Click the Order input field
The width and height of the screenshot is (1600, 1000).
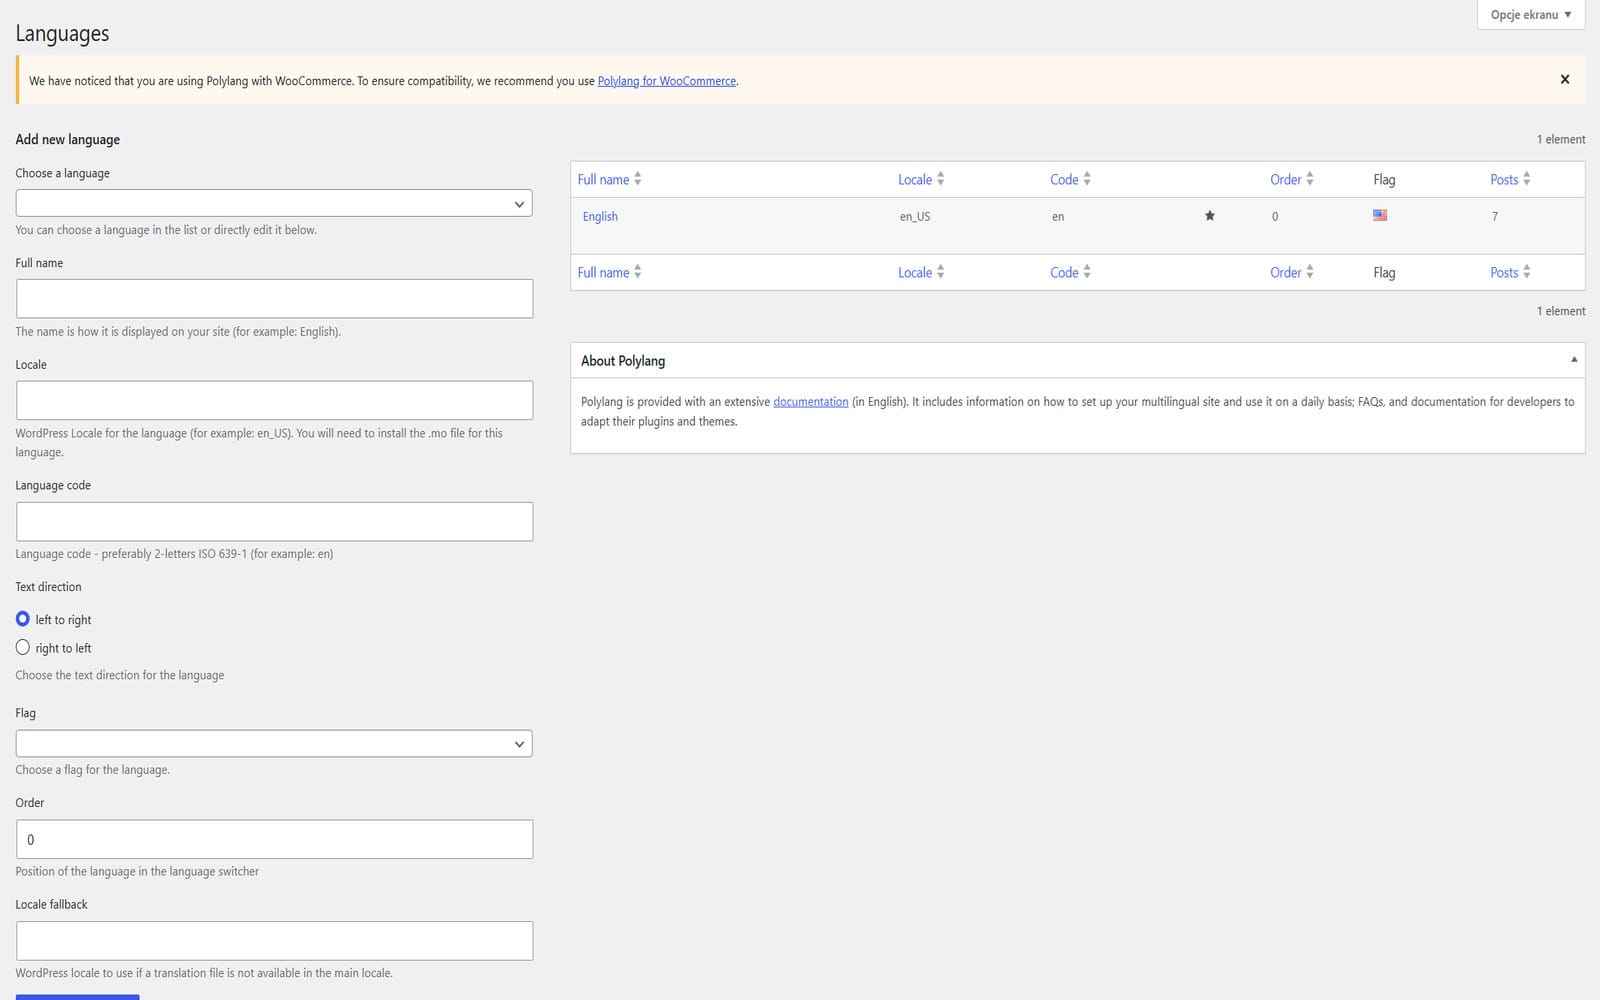pyautogui.click(x=274, y=839)
